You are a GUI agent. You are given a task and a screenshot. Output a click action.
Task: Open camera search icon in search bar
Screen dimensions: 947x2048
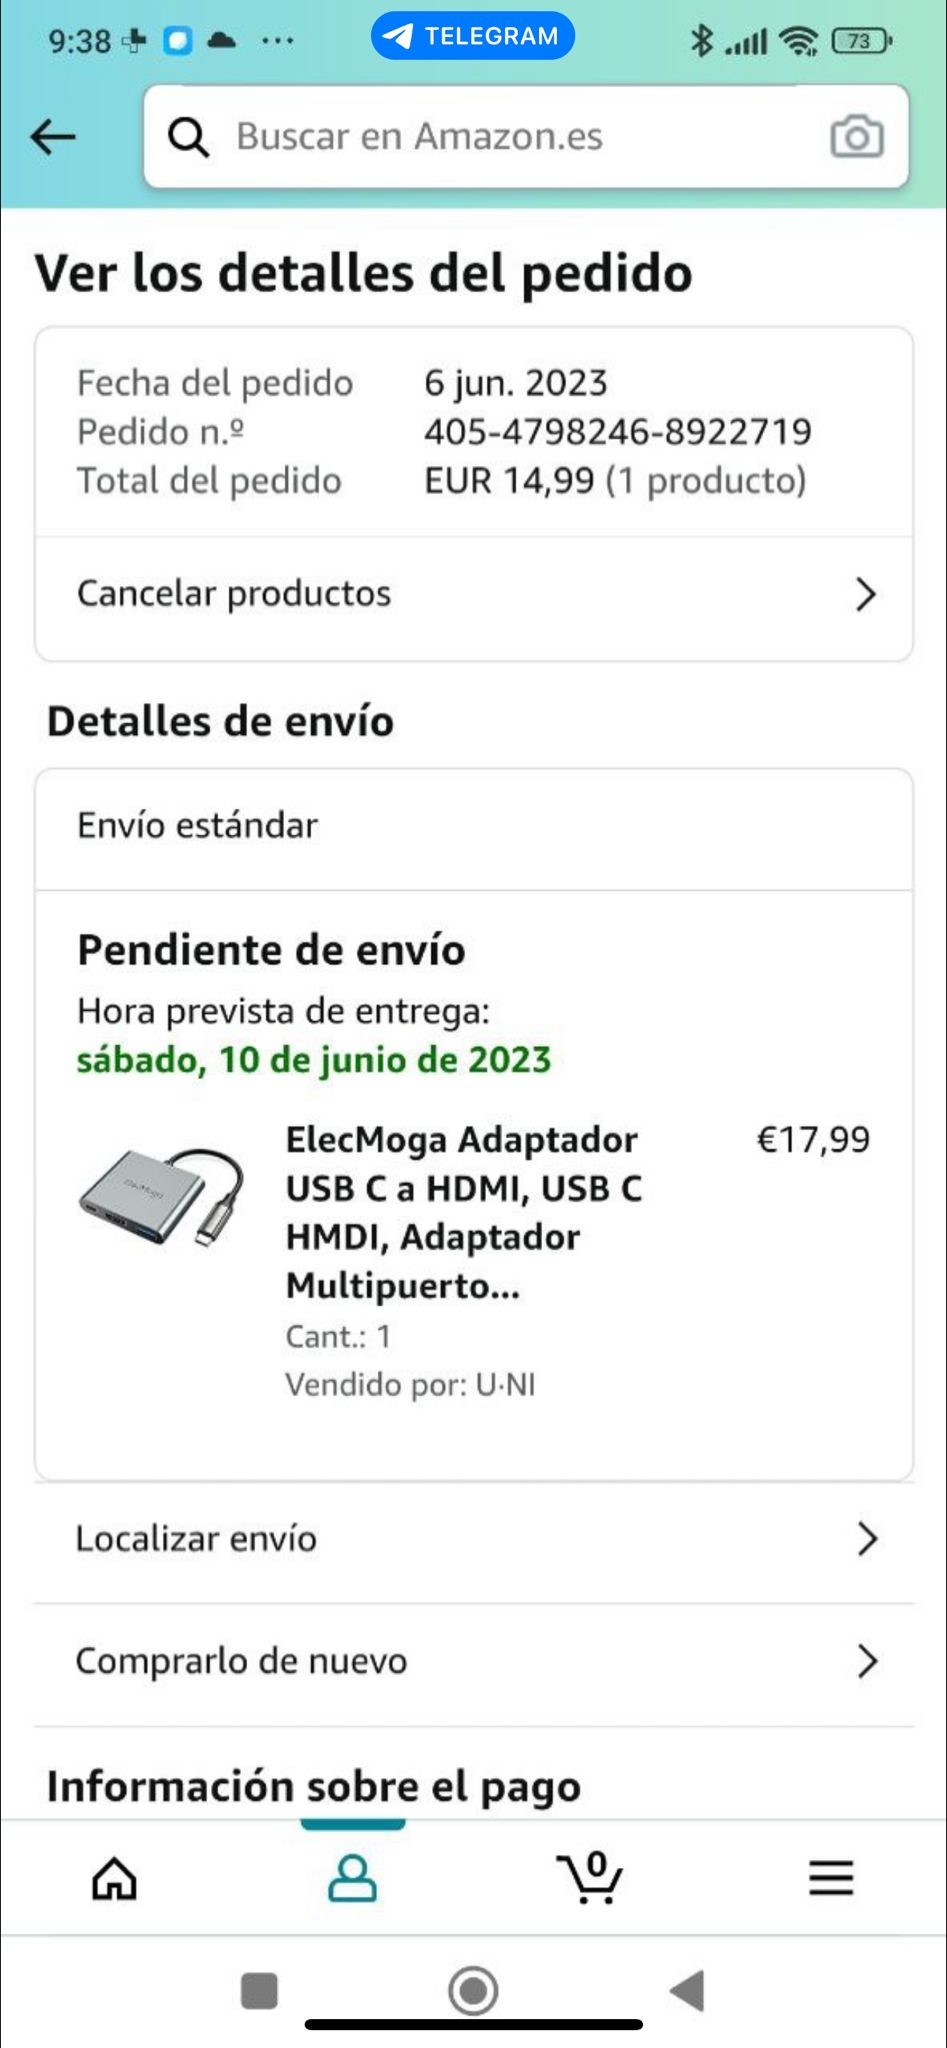click(x=857, y=136)
